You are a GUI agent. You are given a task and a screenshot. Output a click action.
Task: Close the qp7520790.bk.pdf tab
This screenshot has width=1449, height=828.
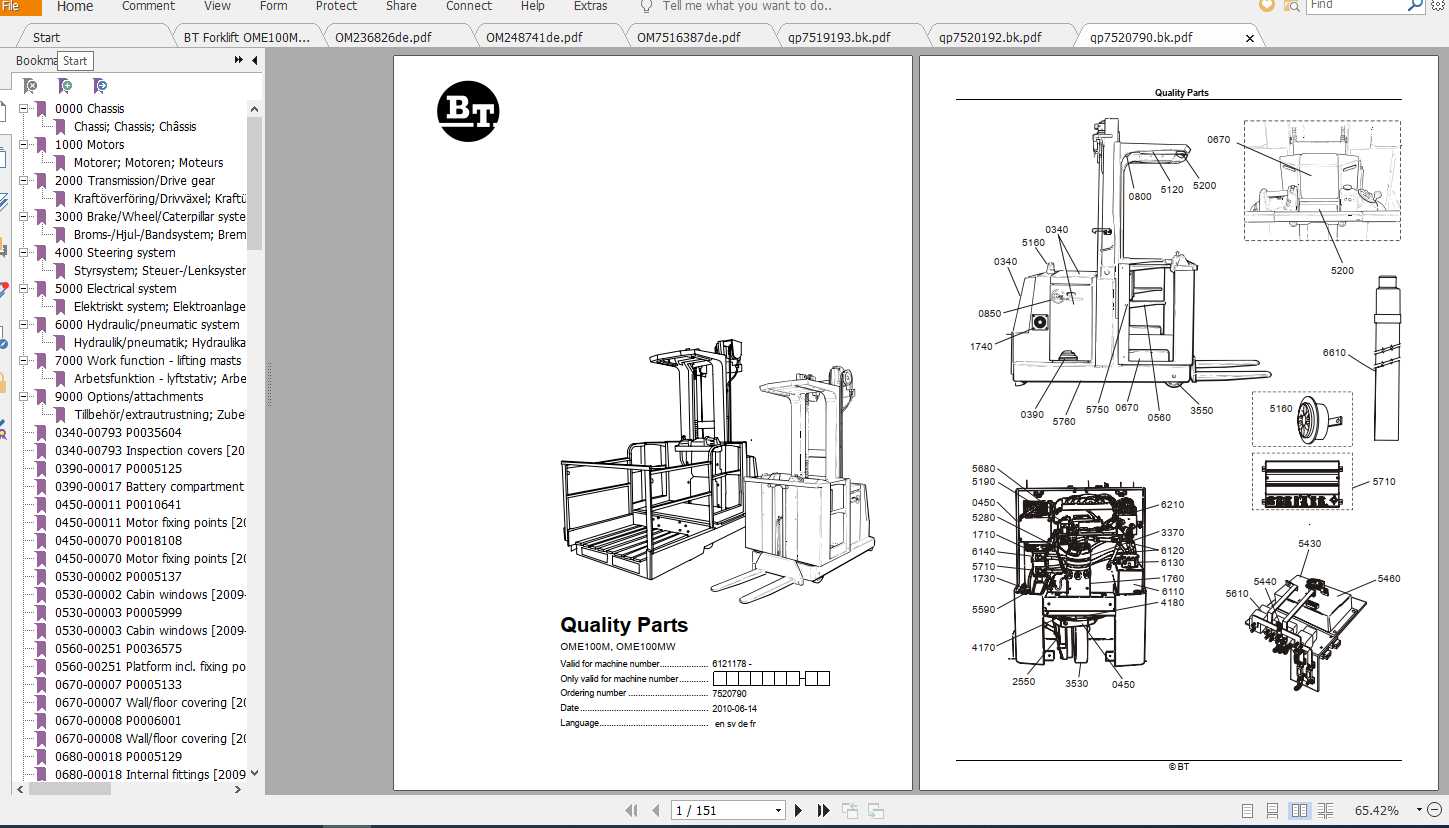click(x=1249, y=38)
